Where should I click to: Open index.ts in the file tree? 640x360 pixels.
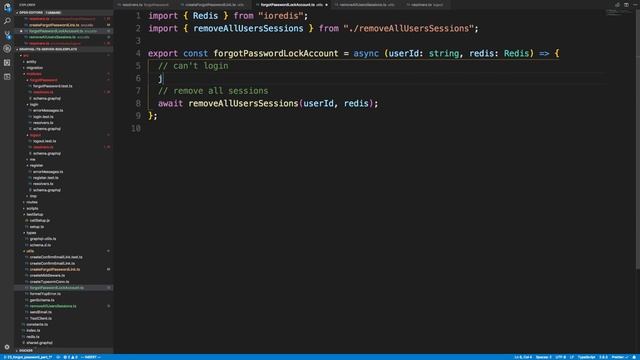pos(33,331)
